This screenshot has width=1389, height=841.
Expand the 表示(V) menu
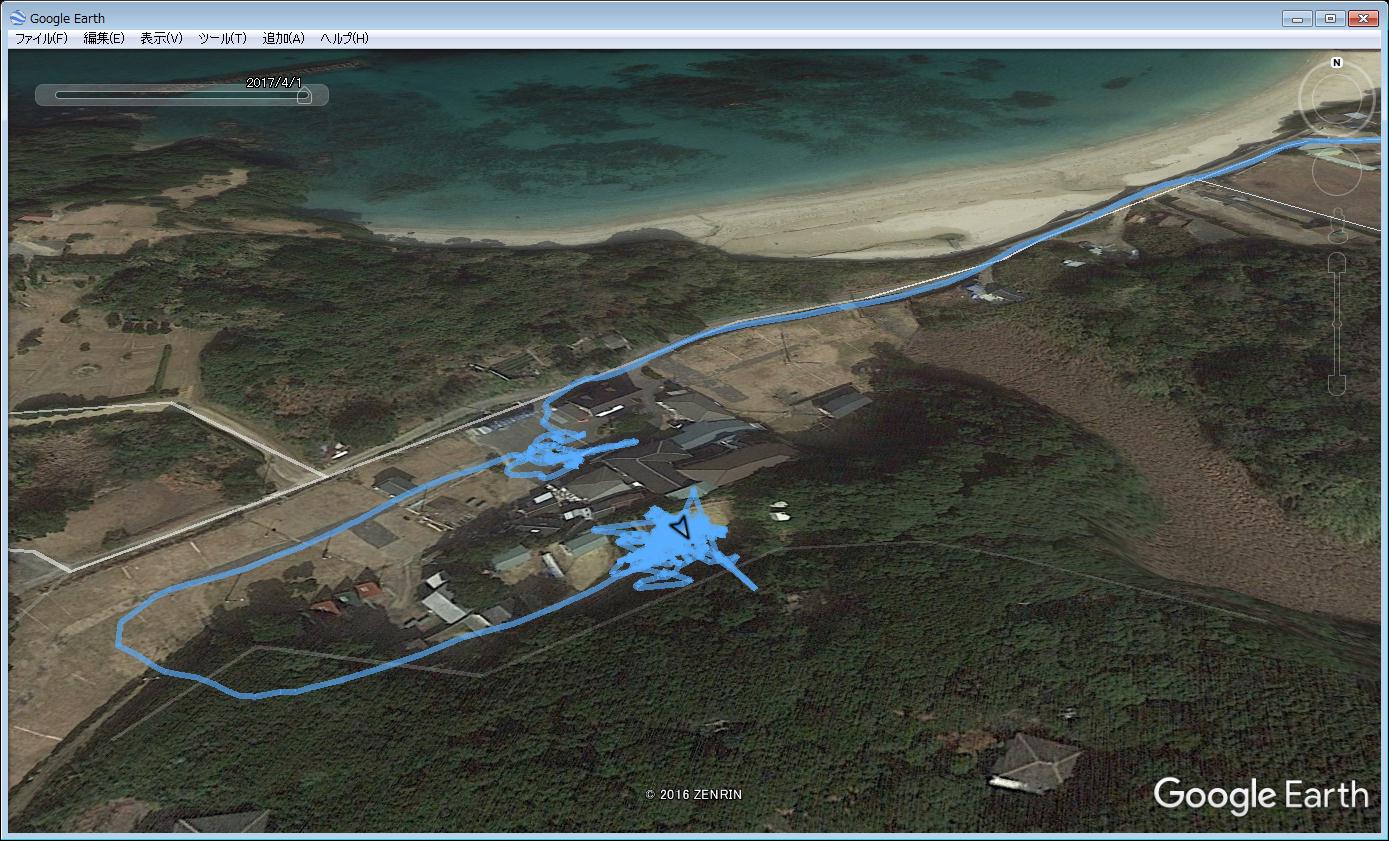(161, 38)
